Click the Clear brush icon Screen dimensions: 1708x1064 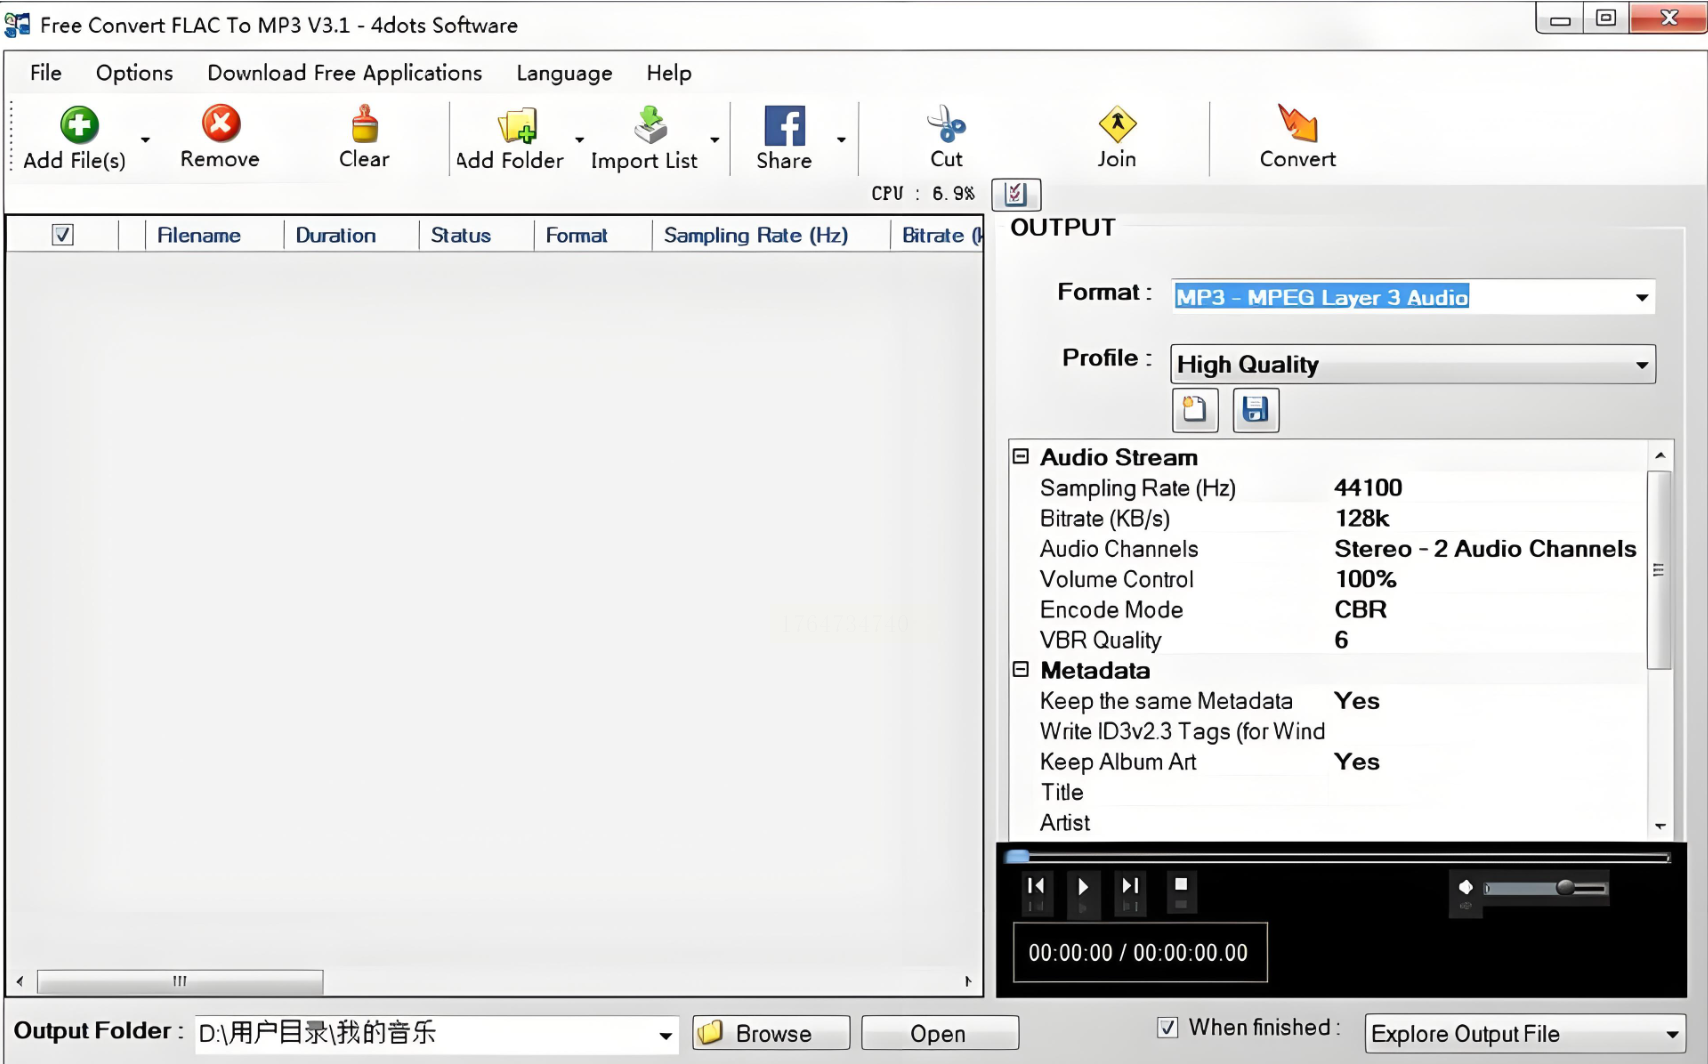pos(364,125)
